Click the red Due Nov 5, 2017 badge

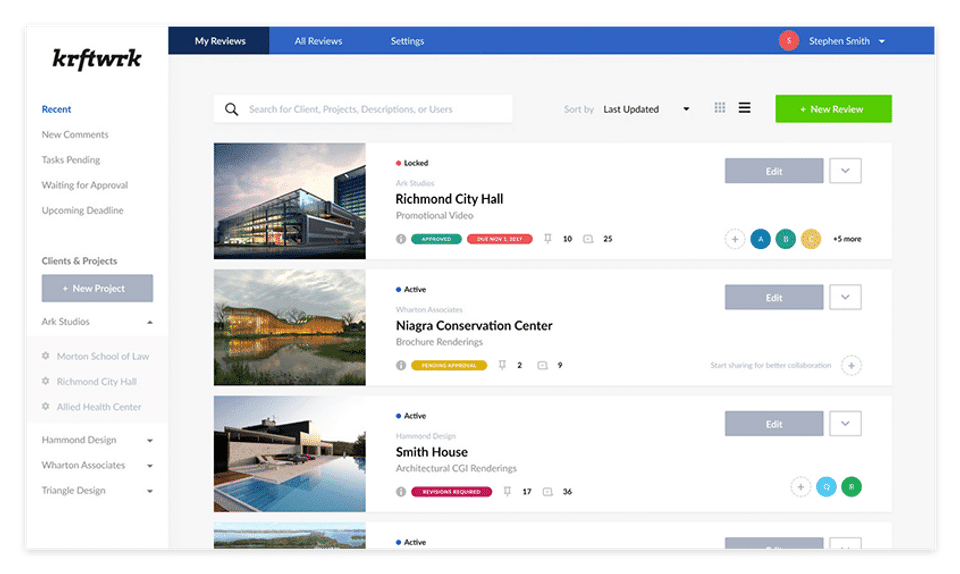[x=500, y=239]
